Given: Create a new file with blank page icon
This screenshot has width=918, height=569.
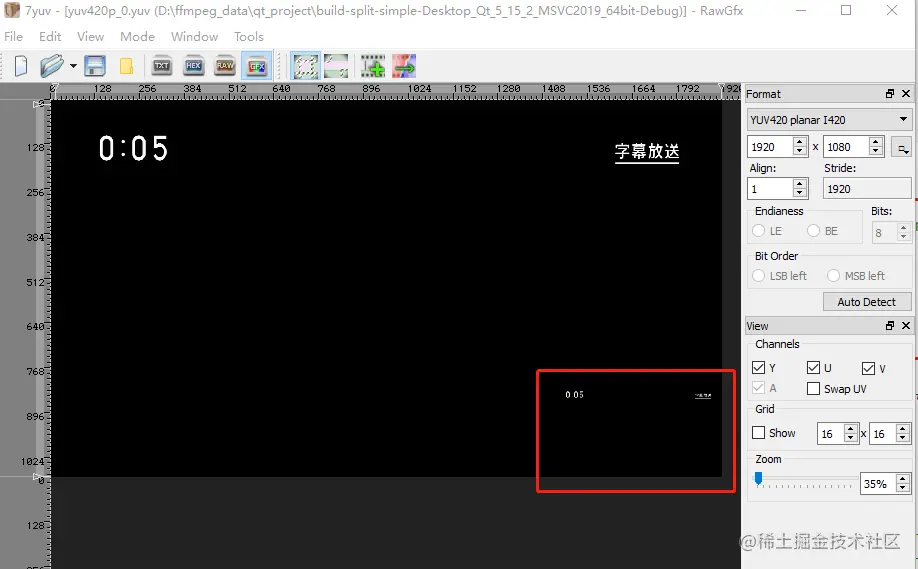Looking at the screenshot, I should (20, 66).
